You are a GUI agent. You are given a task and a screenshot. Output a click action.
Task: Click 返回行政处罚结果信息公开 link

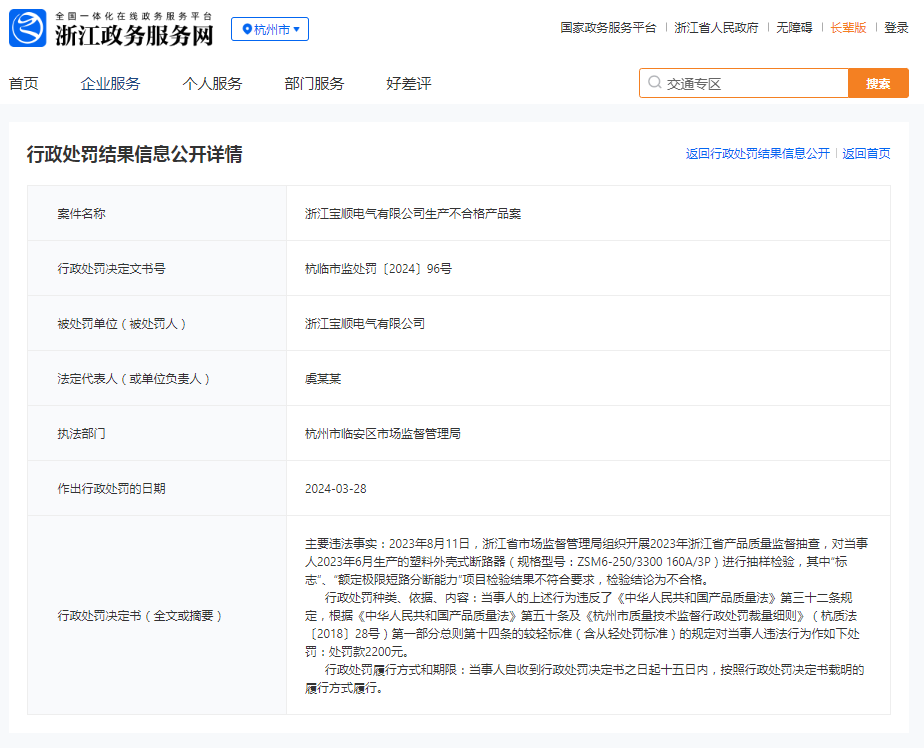(x=757, y=153)
